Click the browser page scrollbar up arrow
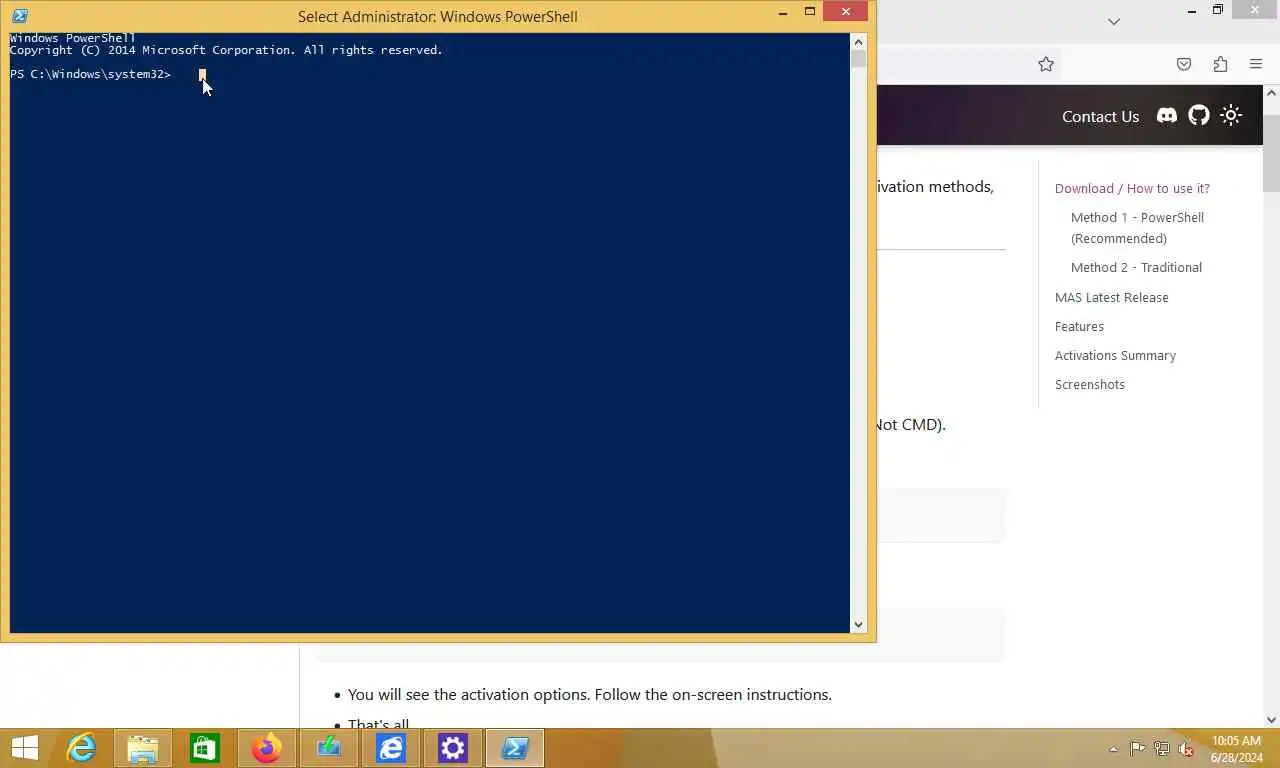The height and width of the screenshot is (768, 1280). tap(1271, 93)
